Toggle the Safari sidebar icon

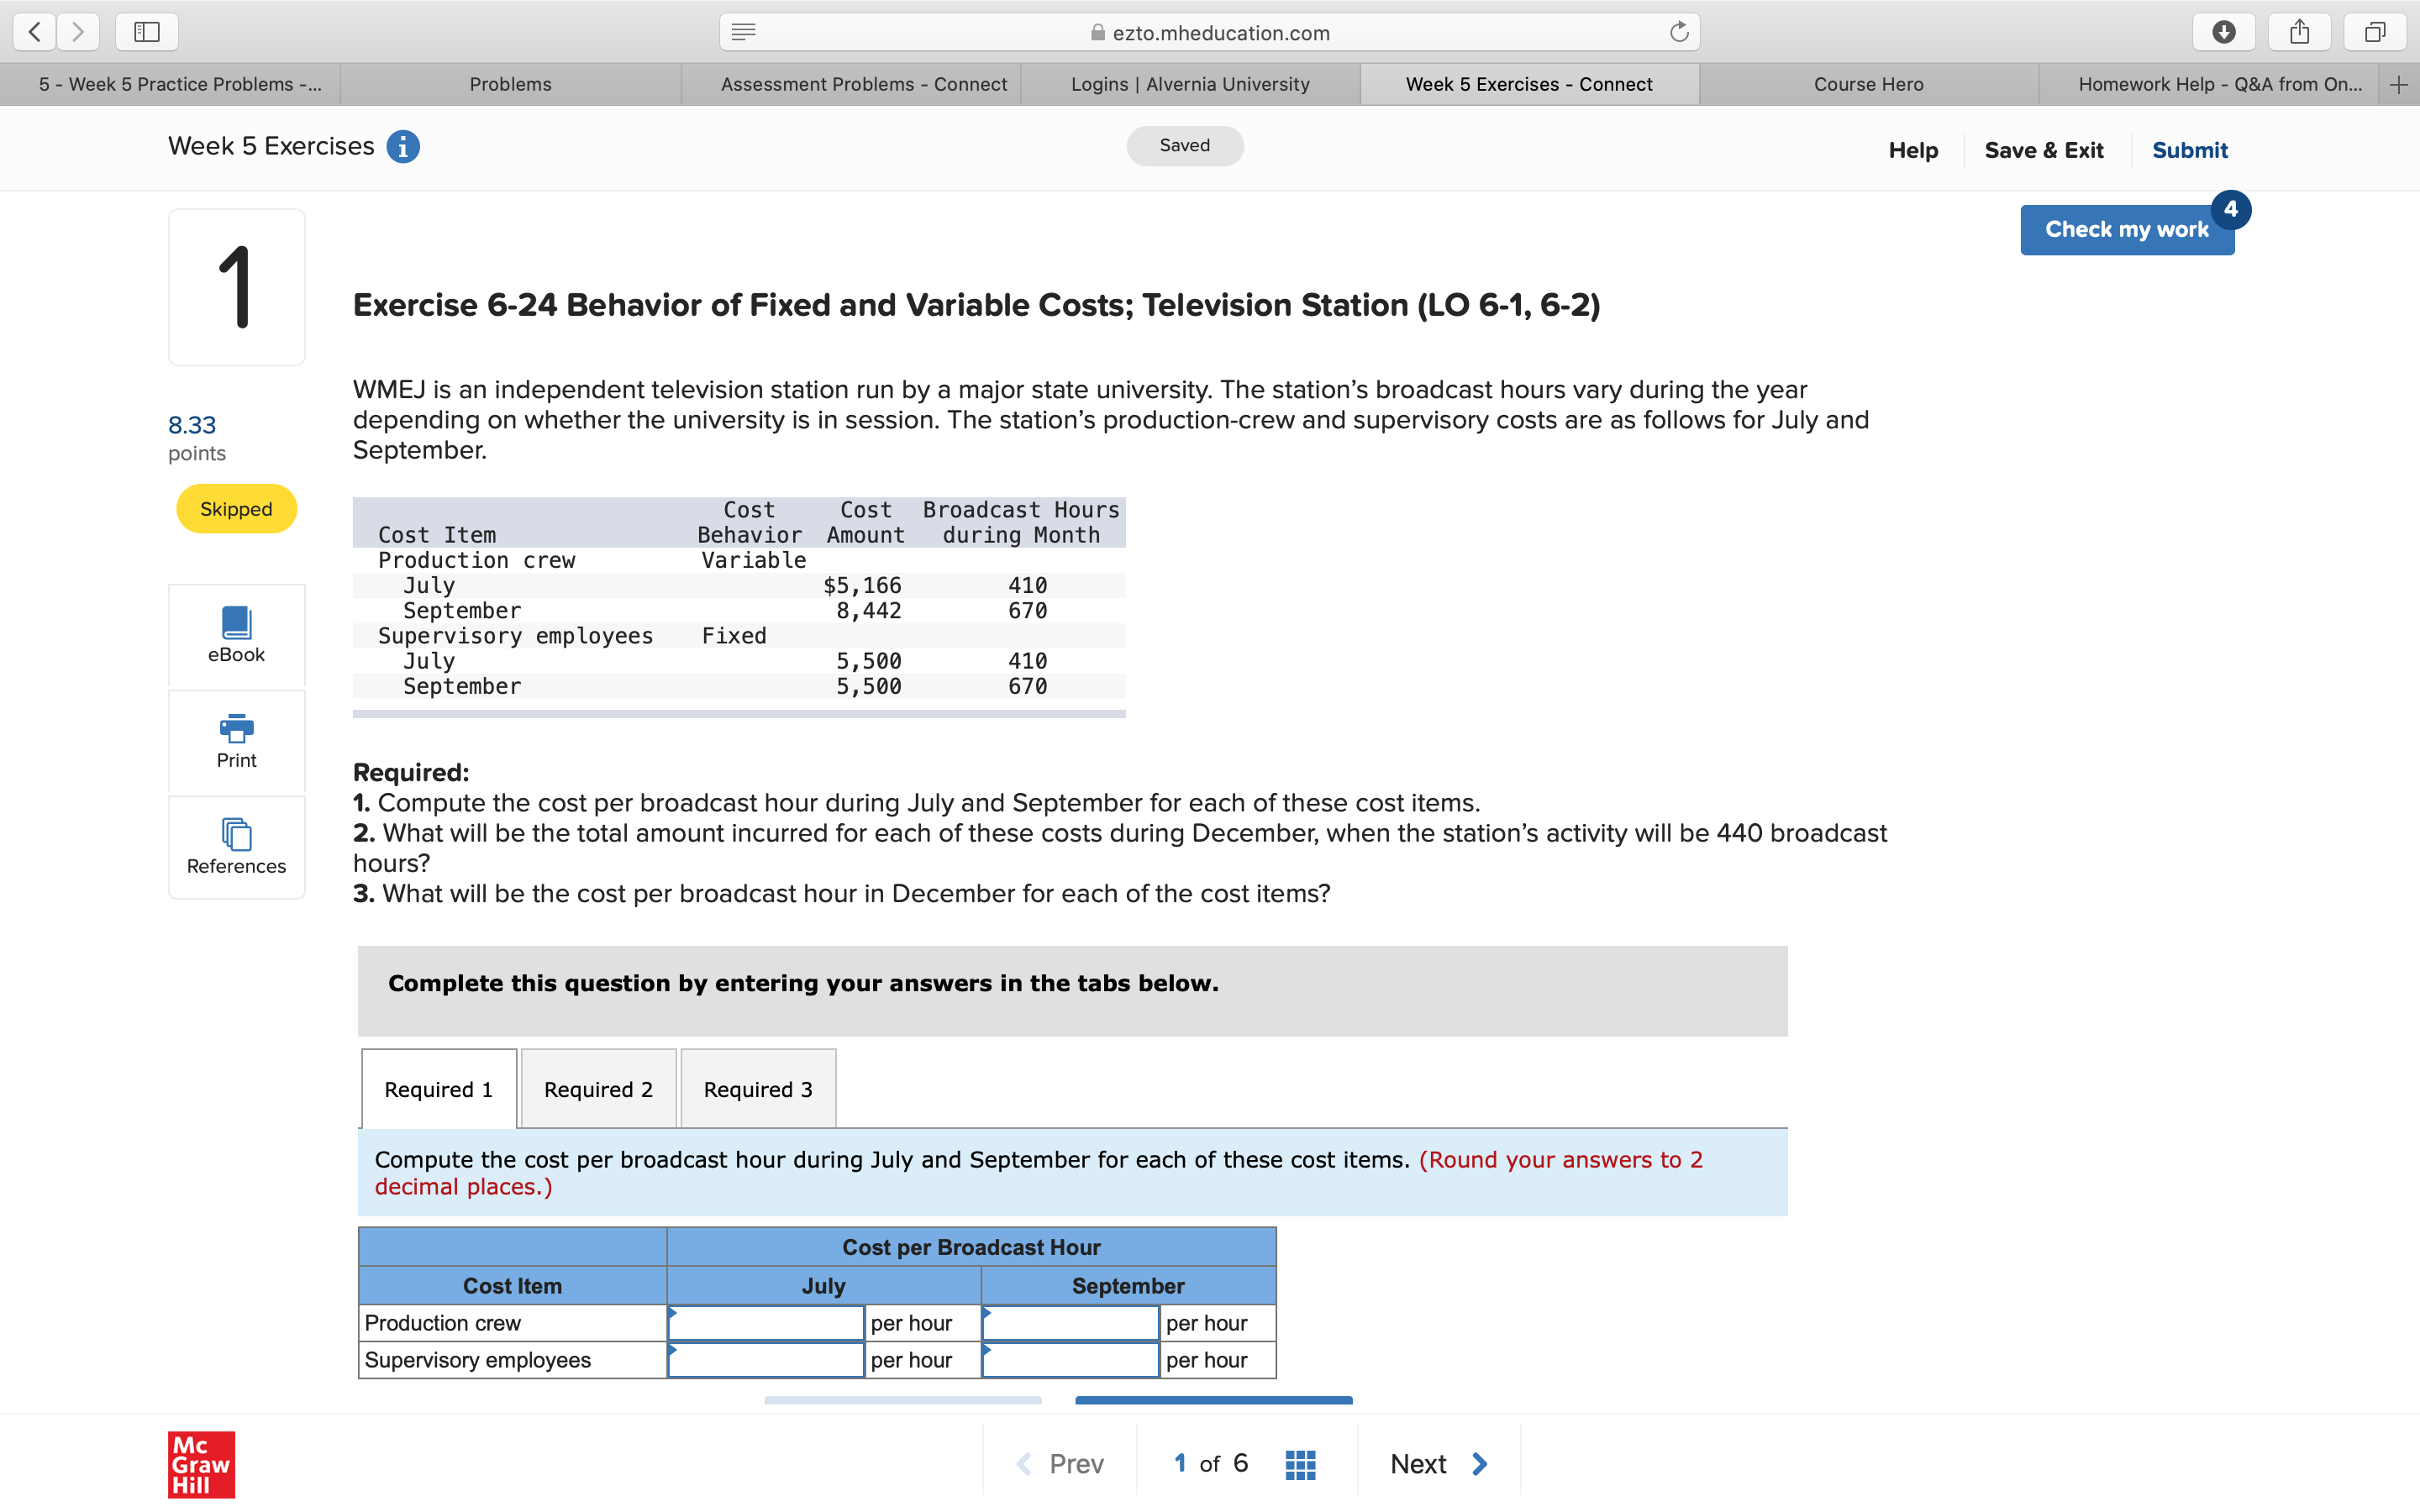[146, 31]
